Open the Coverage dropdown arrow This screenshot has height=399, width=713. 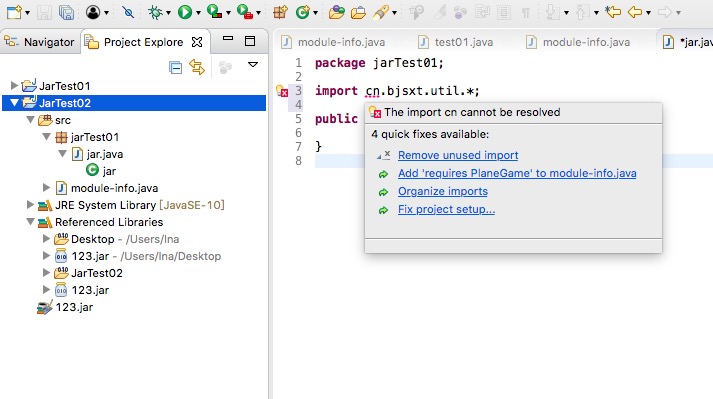[x=228, y=13]
